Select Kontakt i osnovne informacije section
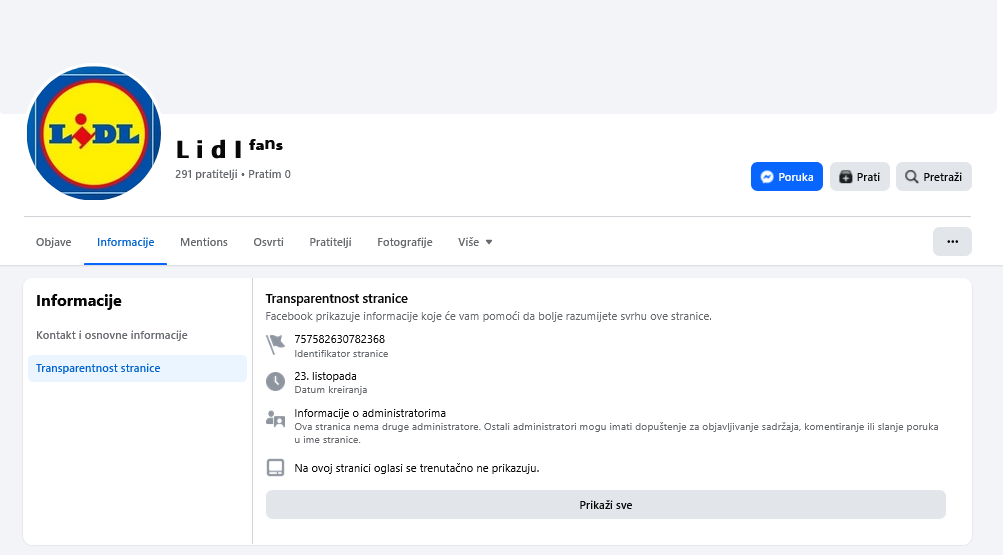This screenshot has width=1004, height=555. click(x=112, y=335)
